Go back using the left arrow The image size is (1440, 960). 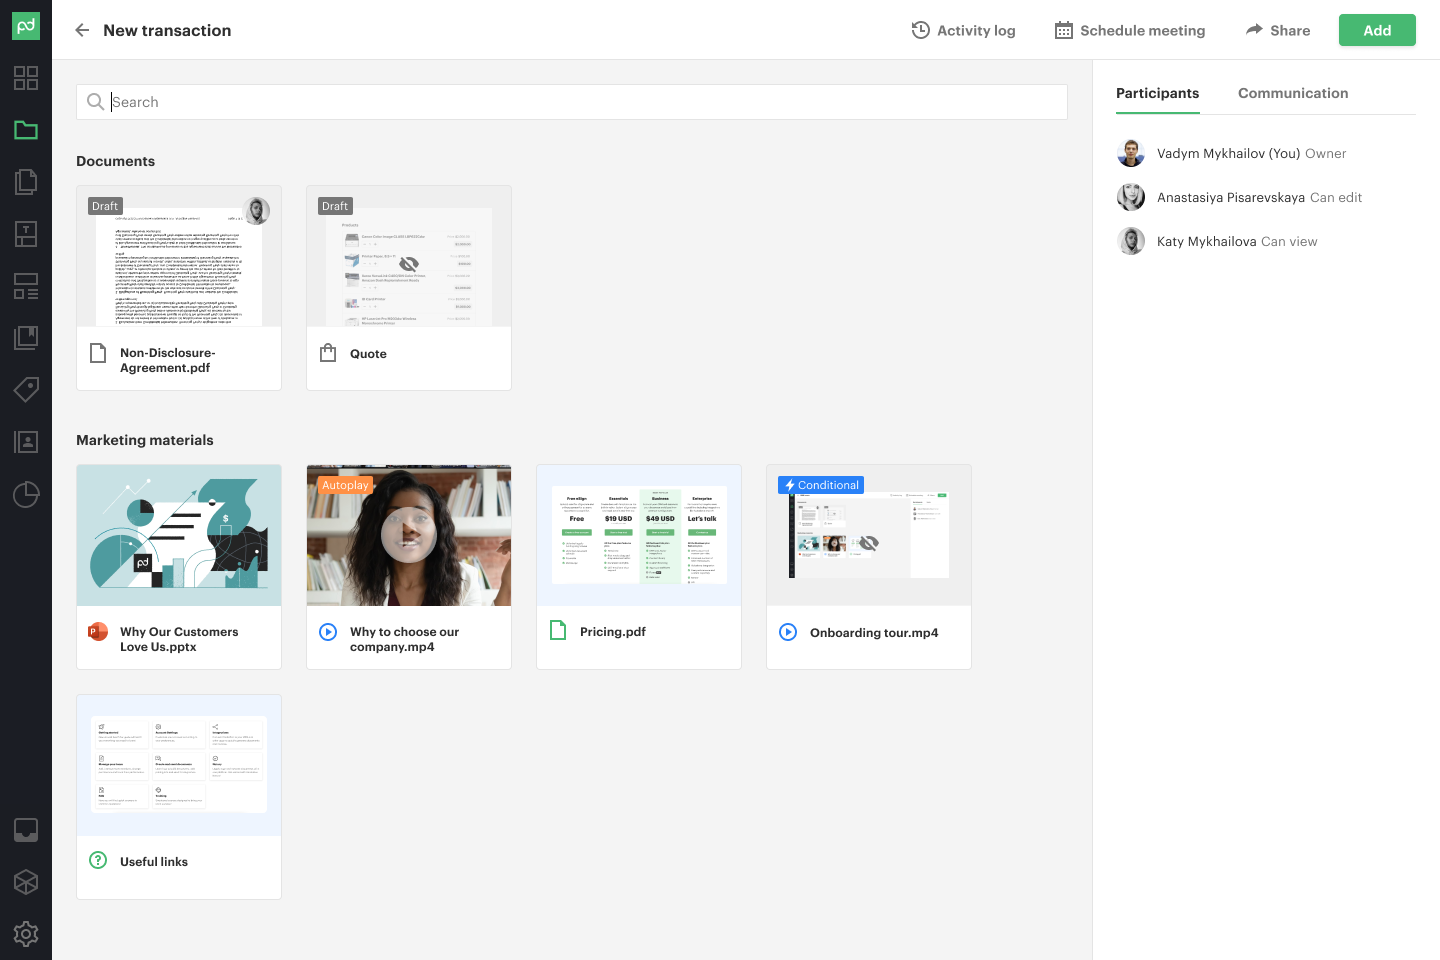click(x=82, y=30)
